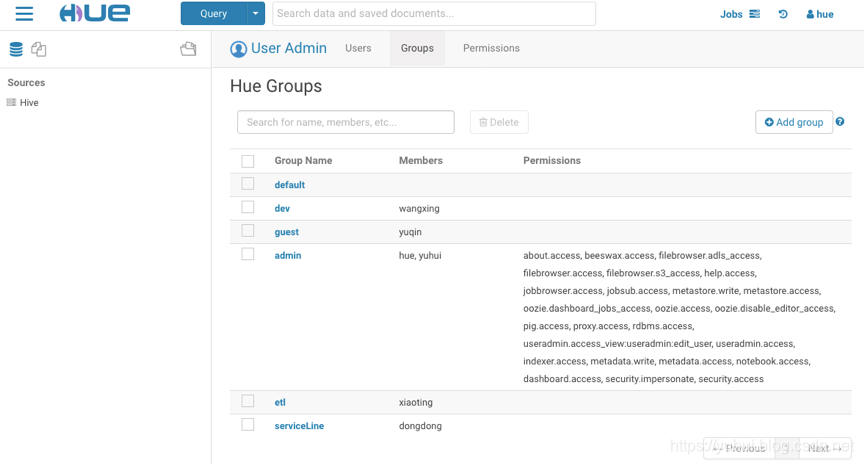Click the yuqin member cell
Screen dimensions: 864x464
pyautogui.click(x=410, y=232)
